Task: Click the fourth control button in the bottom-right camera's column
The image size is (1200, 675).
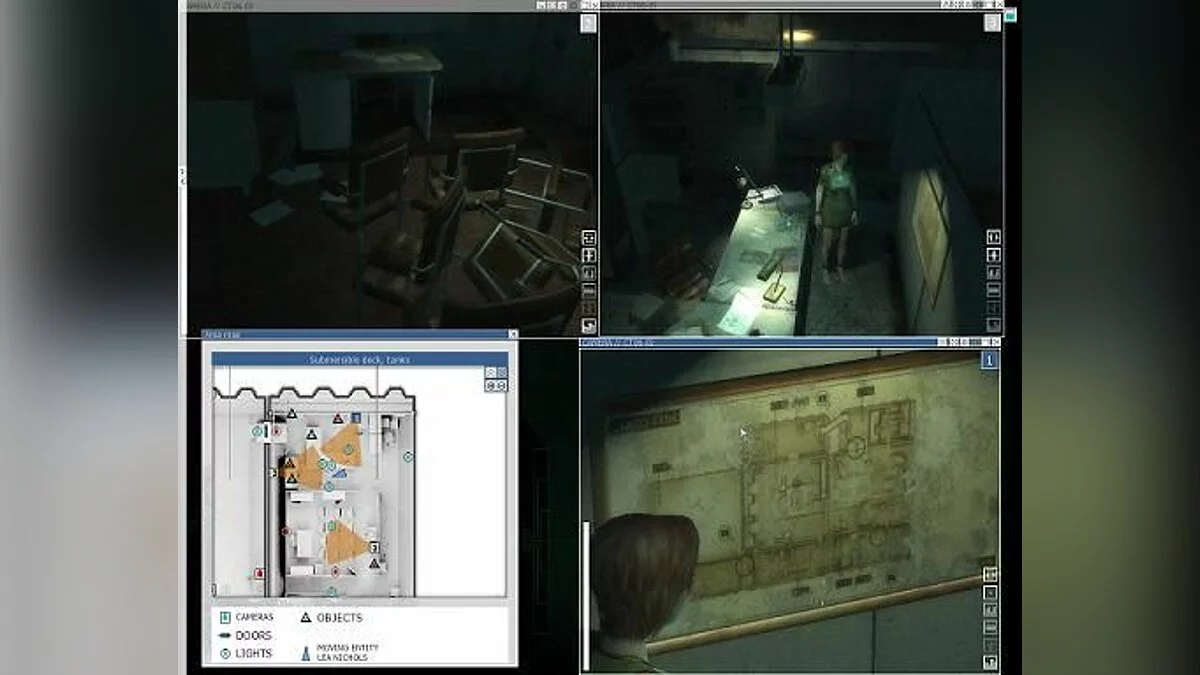Action: (990, 627)
